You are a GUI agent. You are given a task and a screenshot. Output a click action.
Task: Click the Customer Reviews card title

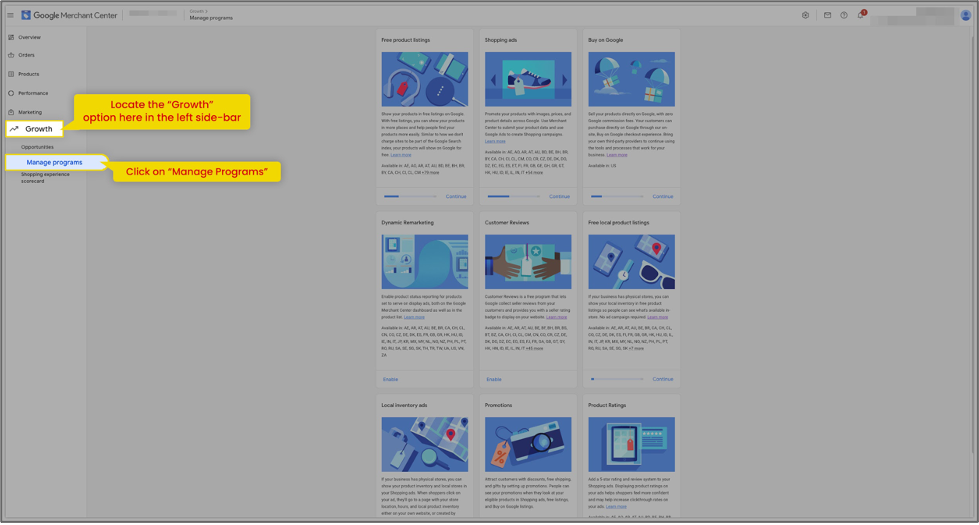[507, 222]
